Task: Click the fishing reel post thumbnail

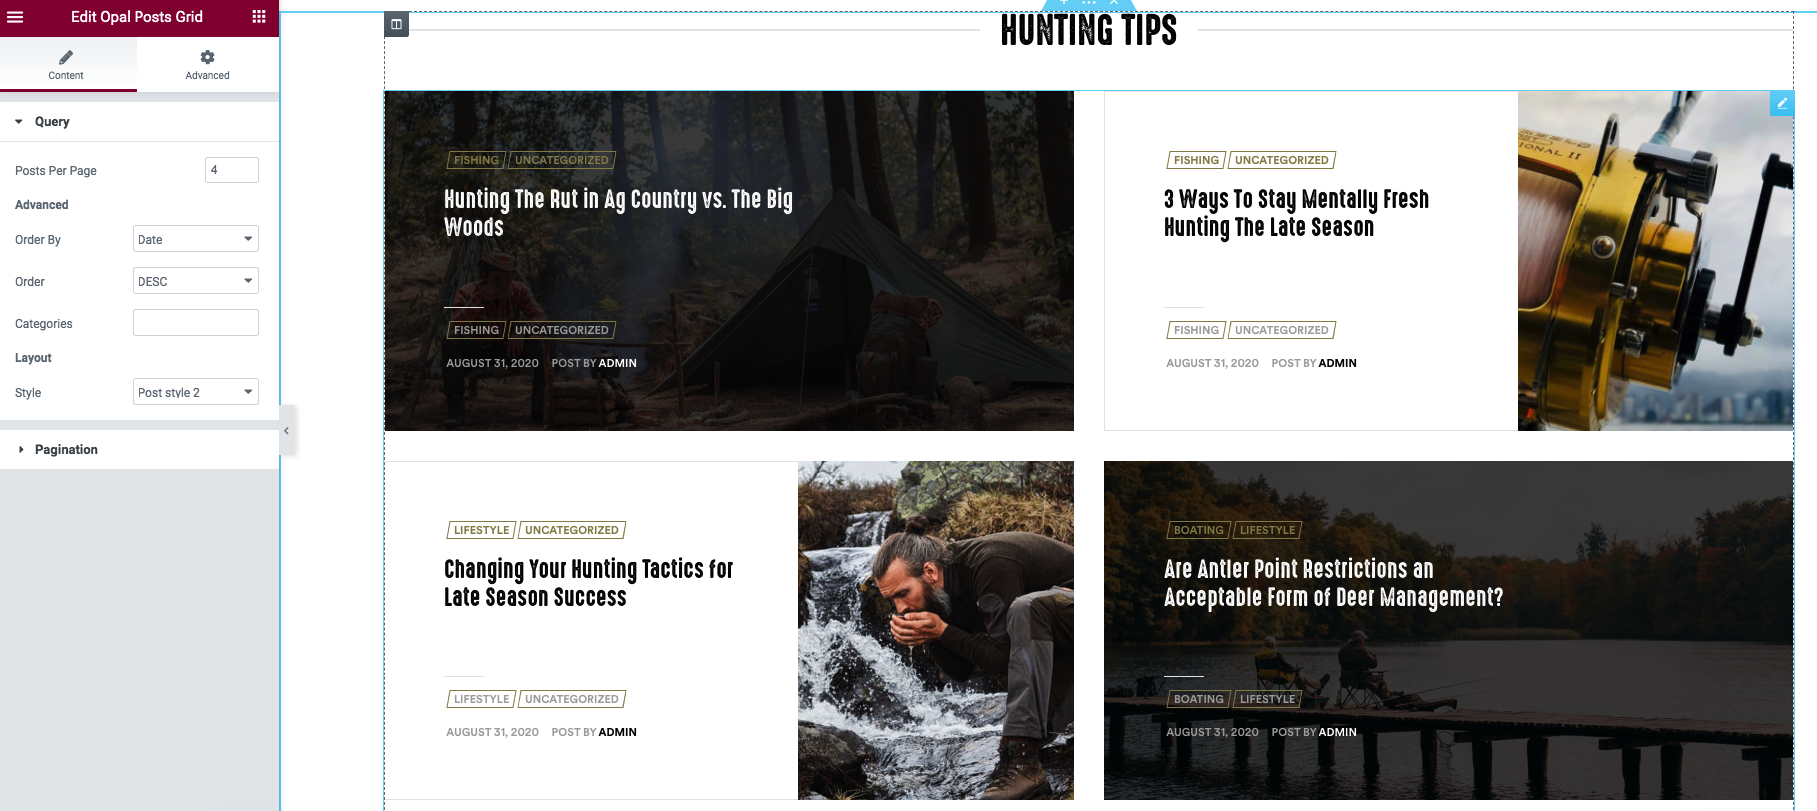Action: click(x=1655, y=261)
